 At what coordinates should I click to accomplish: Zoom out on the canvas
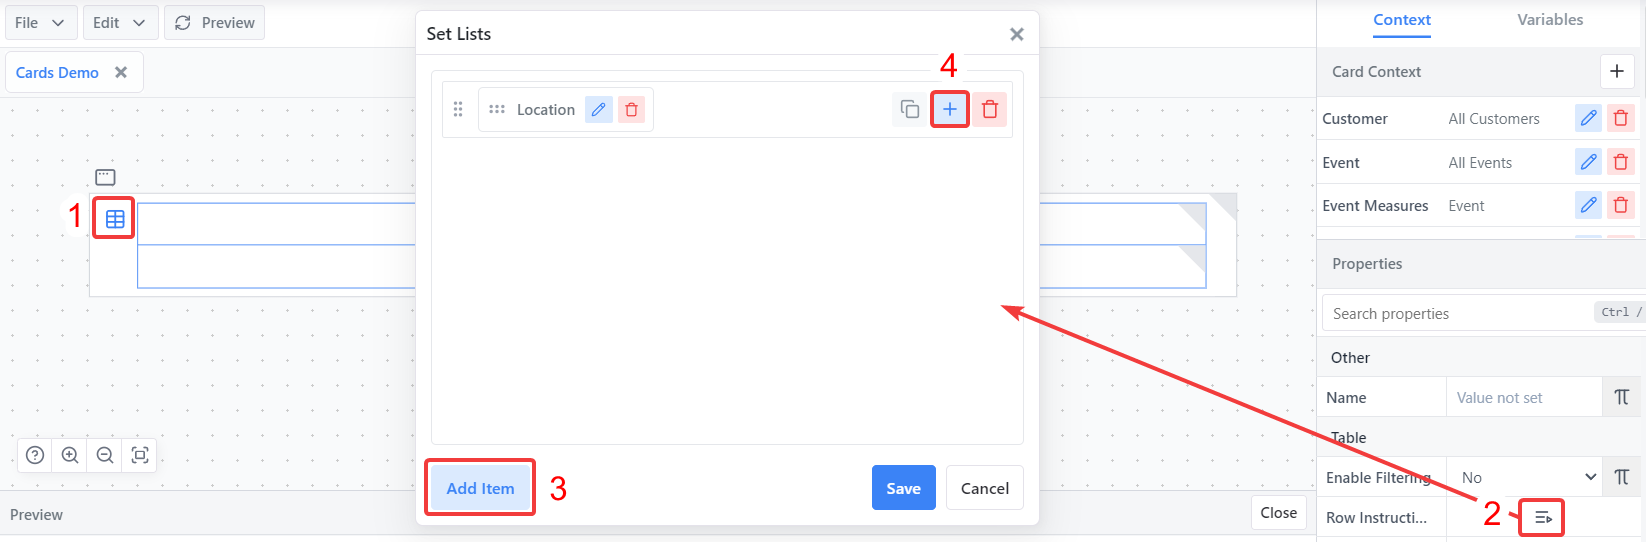click(x=105, y=456)
